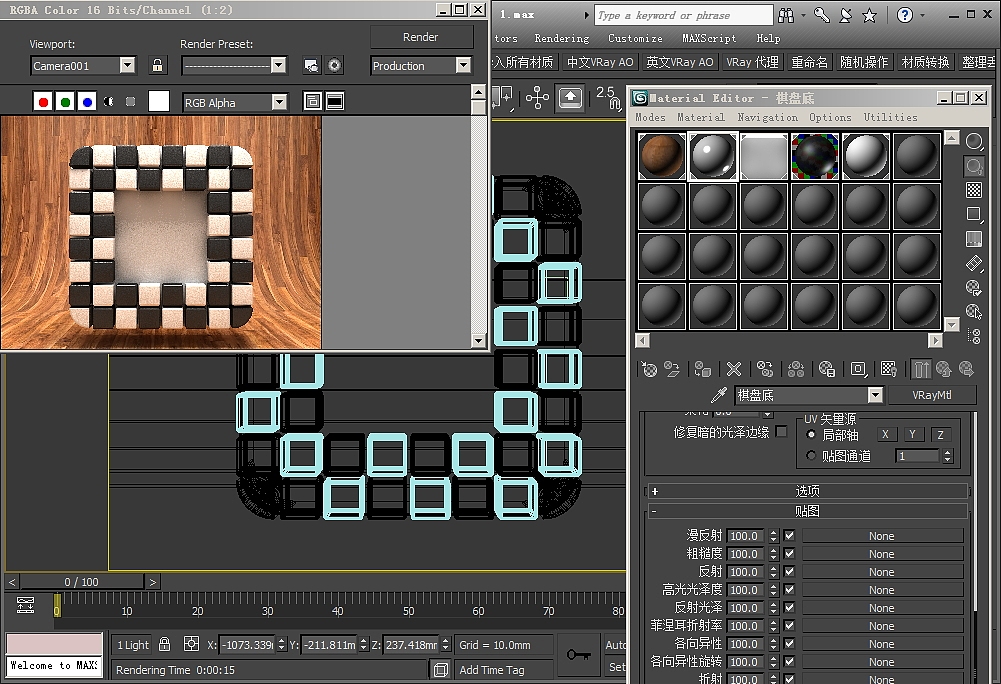Viewport: 1001px width, 684px height.
Task: Open the Help menu in main window
Action: pos(768,38)
